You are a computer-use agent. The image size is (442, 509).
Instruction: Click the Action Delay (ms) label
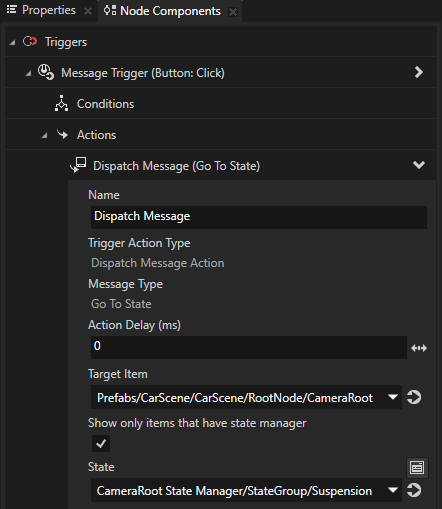134,325
